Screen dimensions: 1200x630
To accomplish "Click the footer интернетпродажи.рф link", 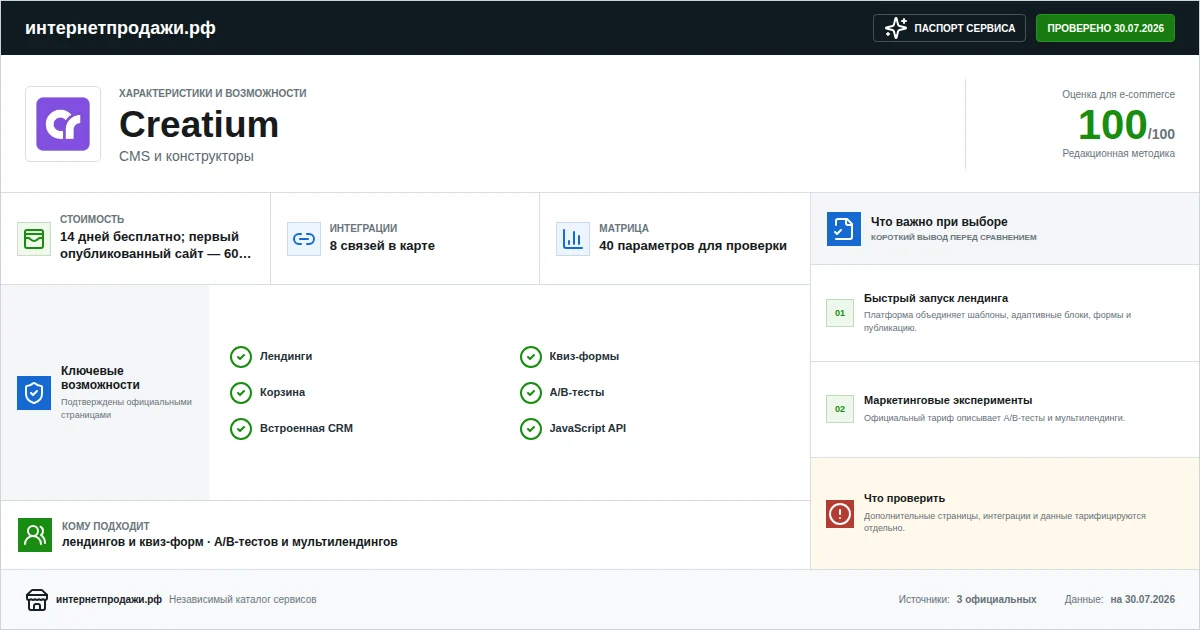I will (x=109, y=600).
